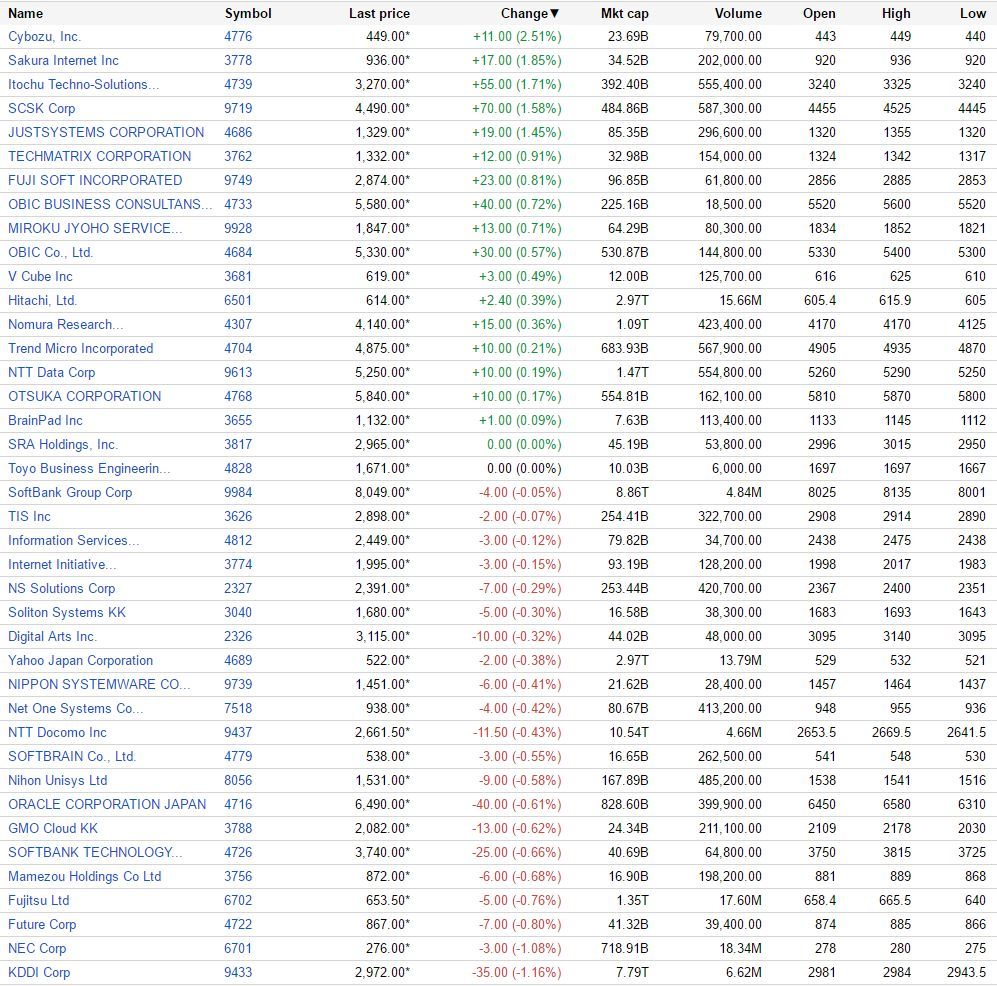Sort by Last price column header
Screen dimensions: 997x986
point(379,13)
